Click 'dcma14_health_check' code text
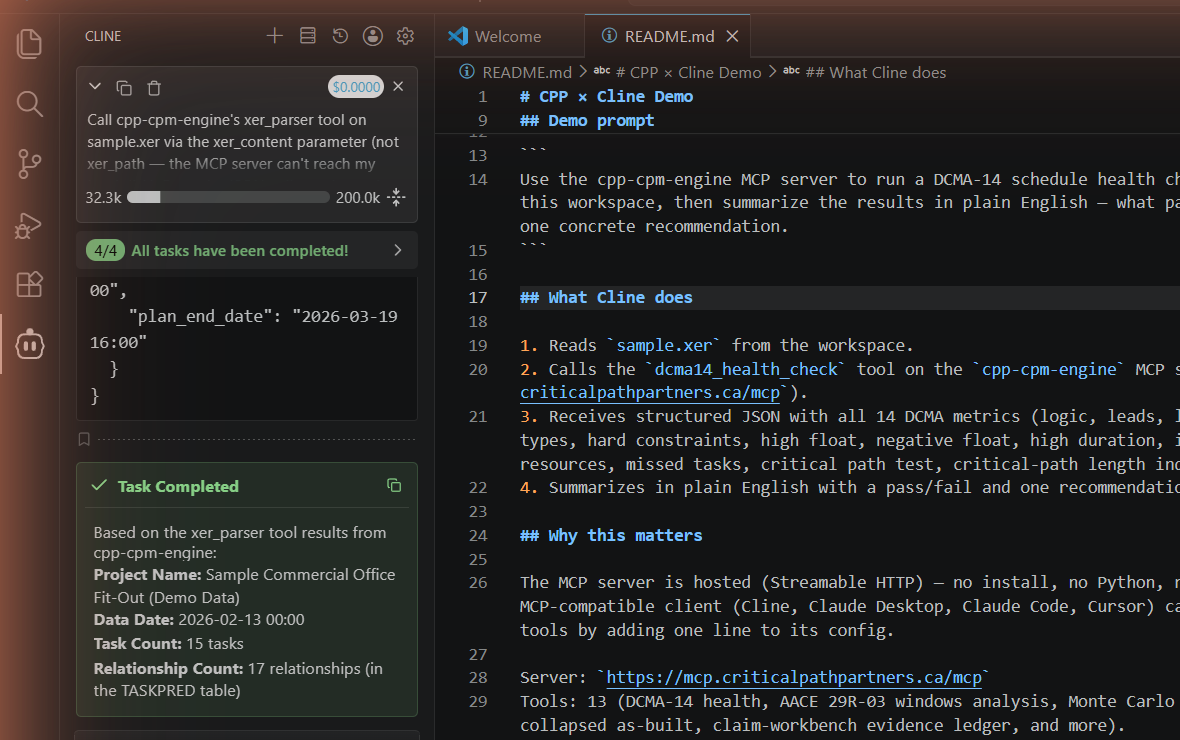The width and height of the screenshot is (1180, 740). coord(746,370)
